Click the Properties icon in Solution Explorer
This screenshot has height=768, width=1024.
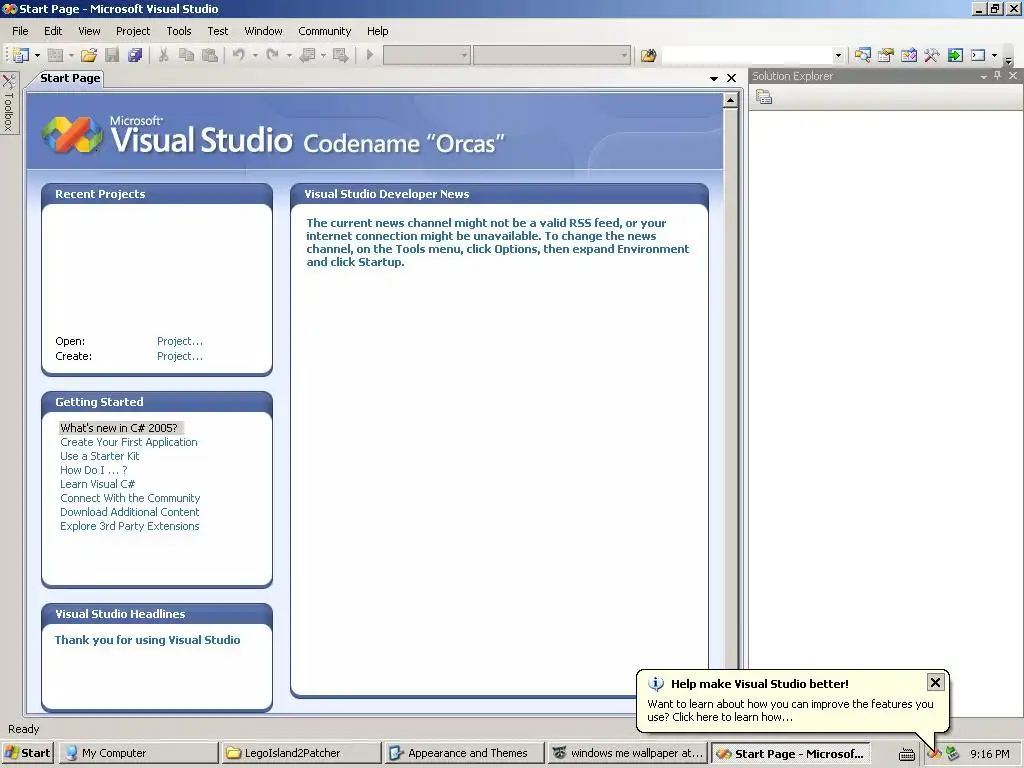764,97
